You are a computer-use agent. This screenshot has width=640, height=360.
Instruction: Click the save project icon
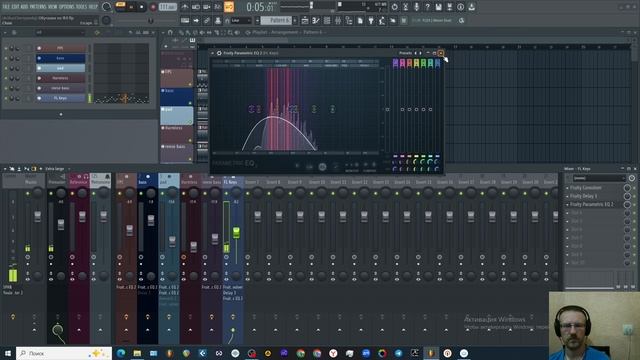coord(438,7)
